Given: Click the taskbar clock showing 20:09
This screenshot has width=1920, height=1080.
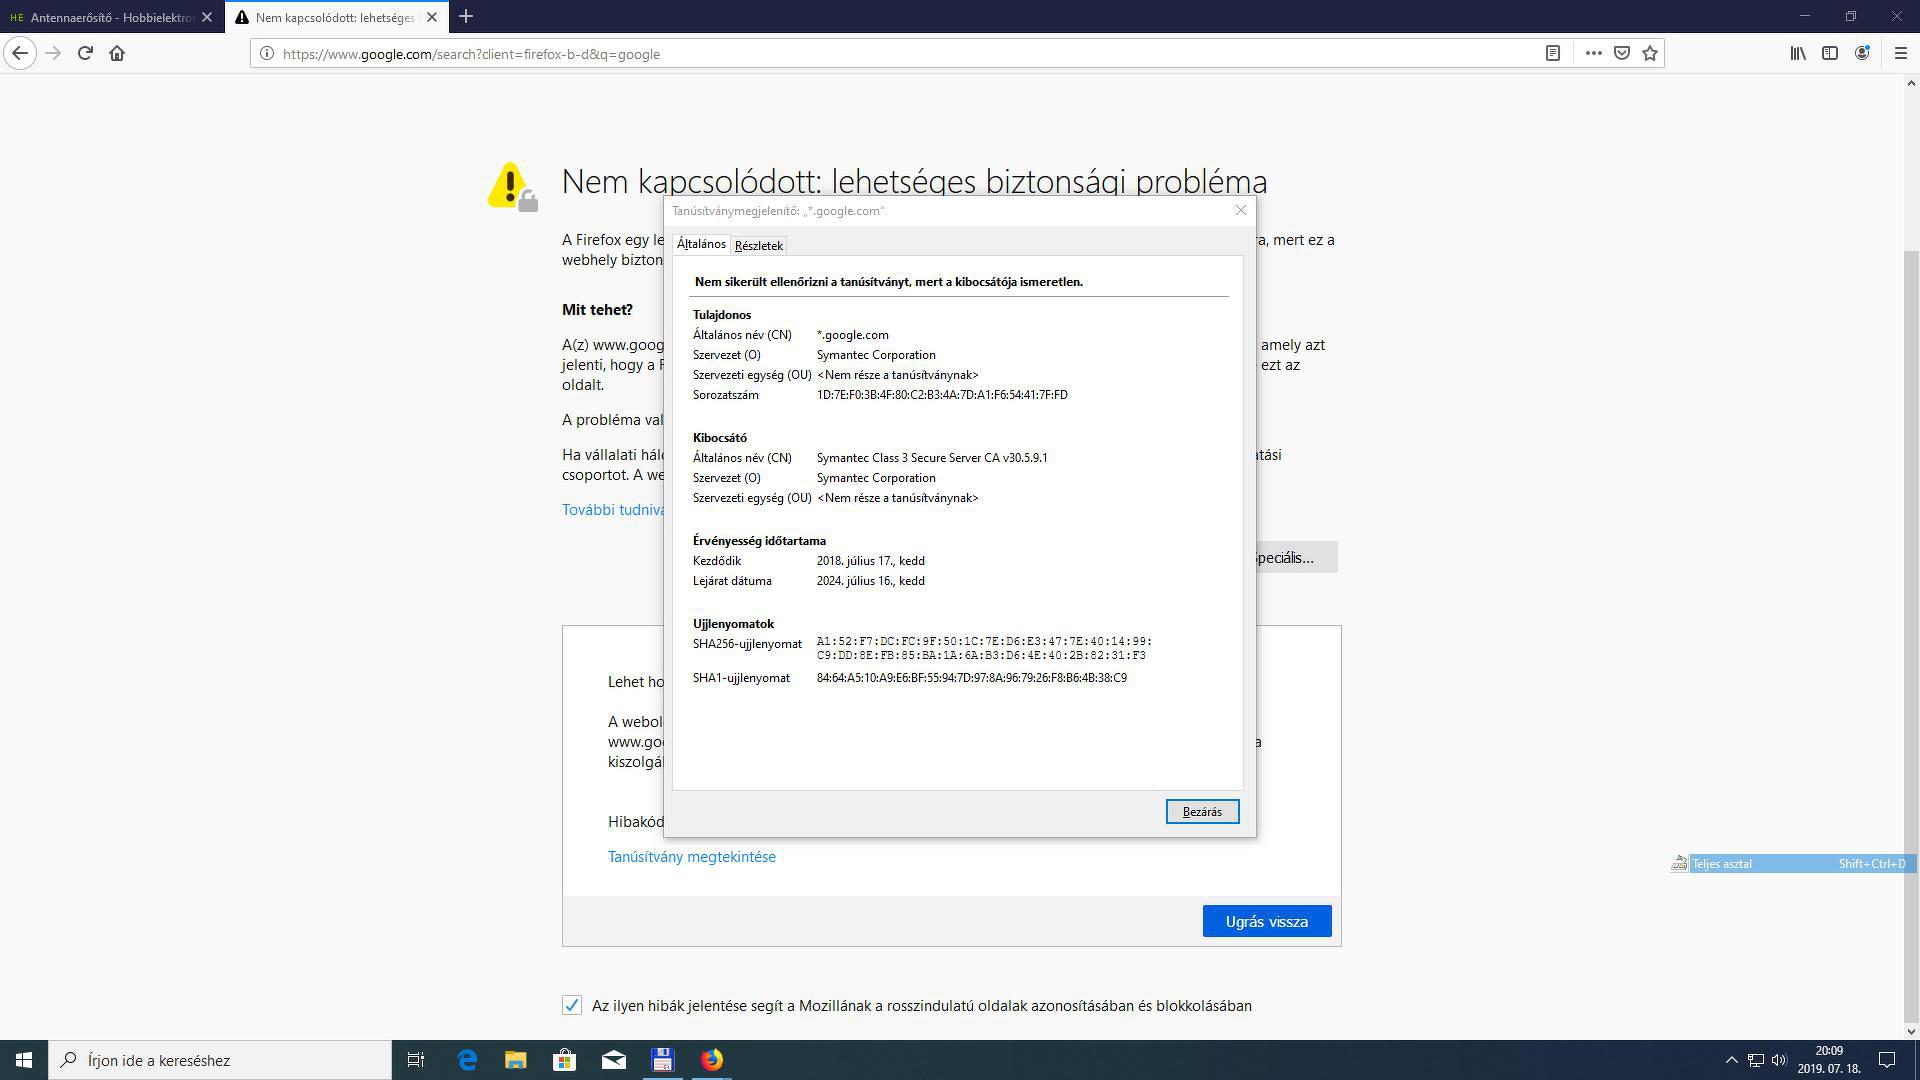Looking at the screenshot, I should click(1829, 1060).
